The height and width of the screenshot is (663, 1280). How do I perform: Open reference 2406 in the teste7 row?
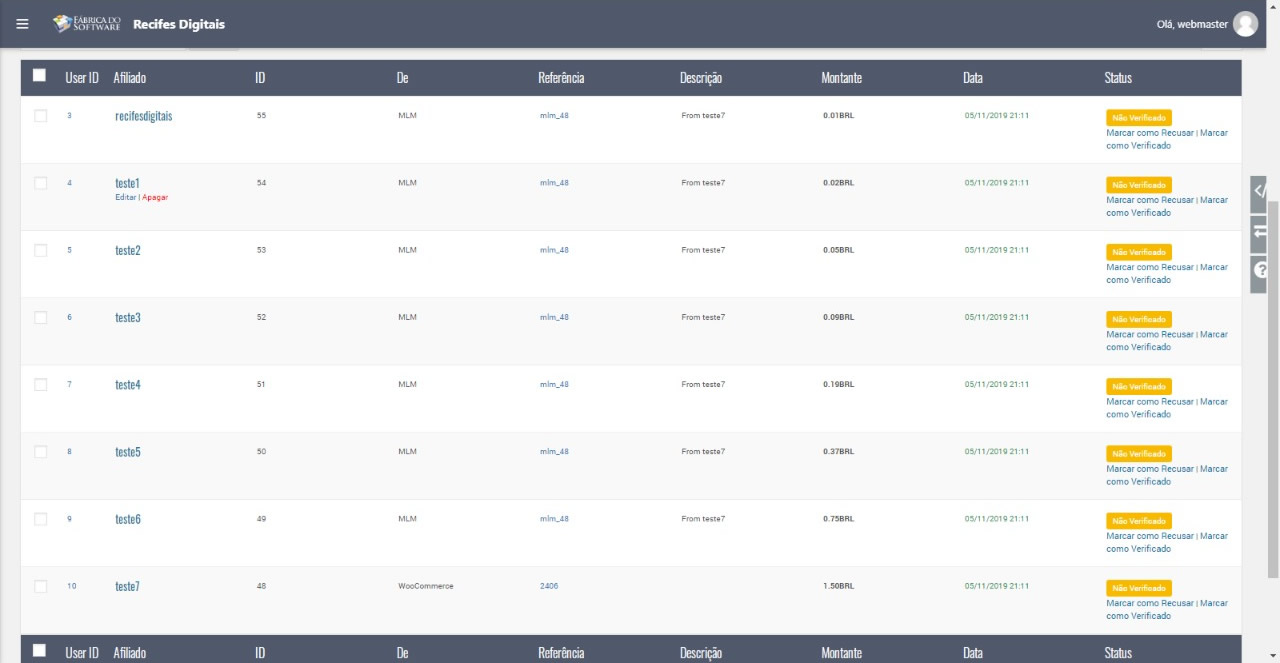549,586
